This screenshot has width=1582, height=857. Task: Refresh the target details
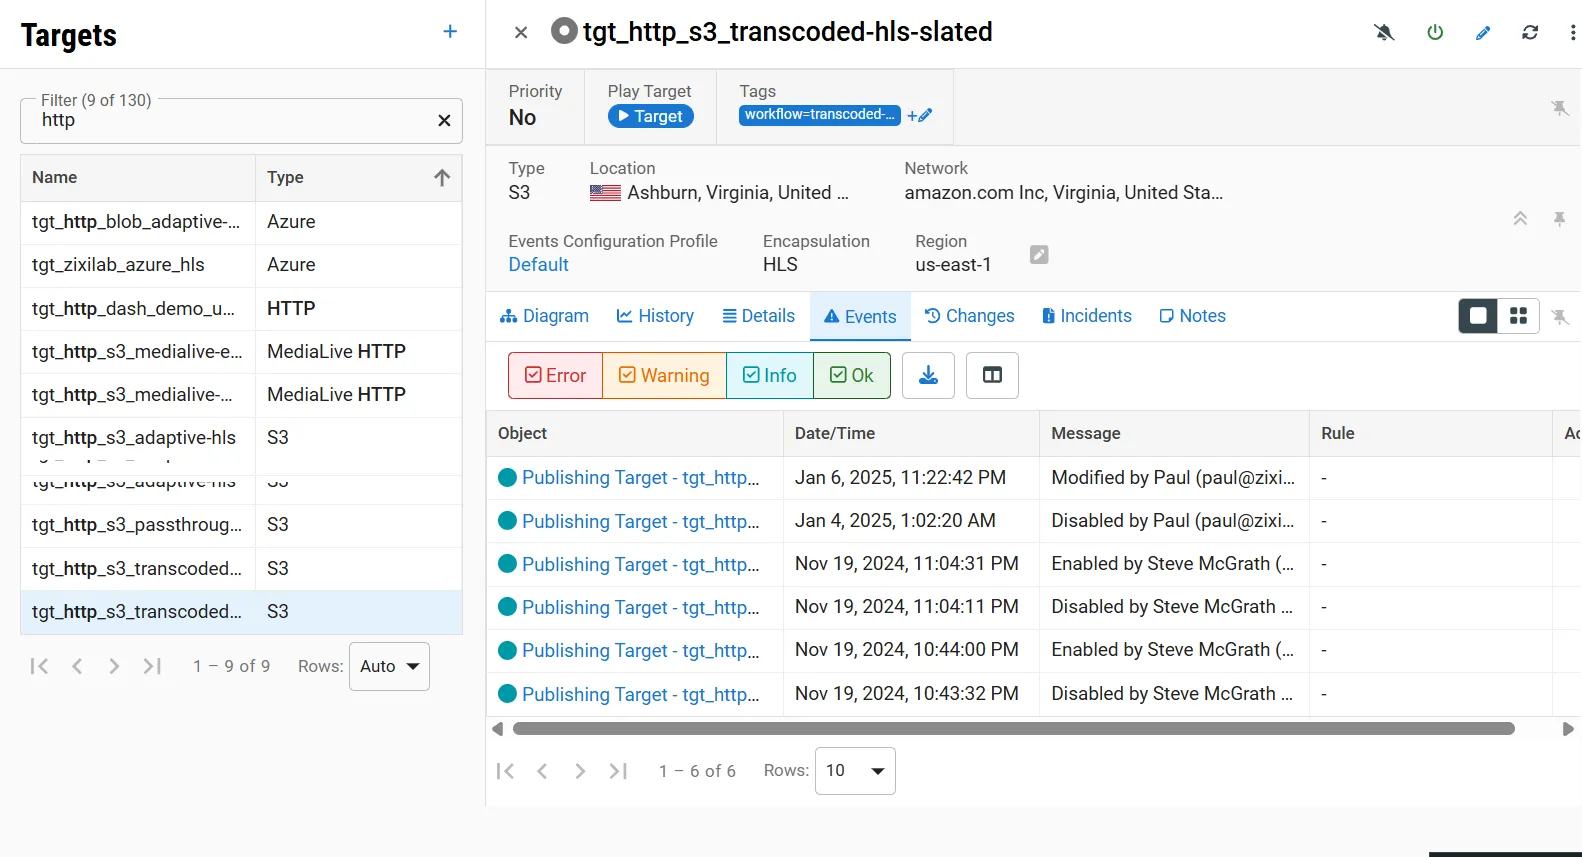pos(1530,33)
